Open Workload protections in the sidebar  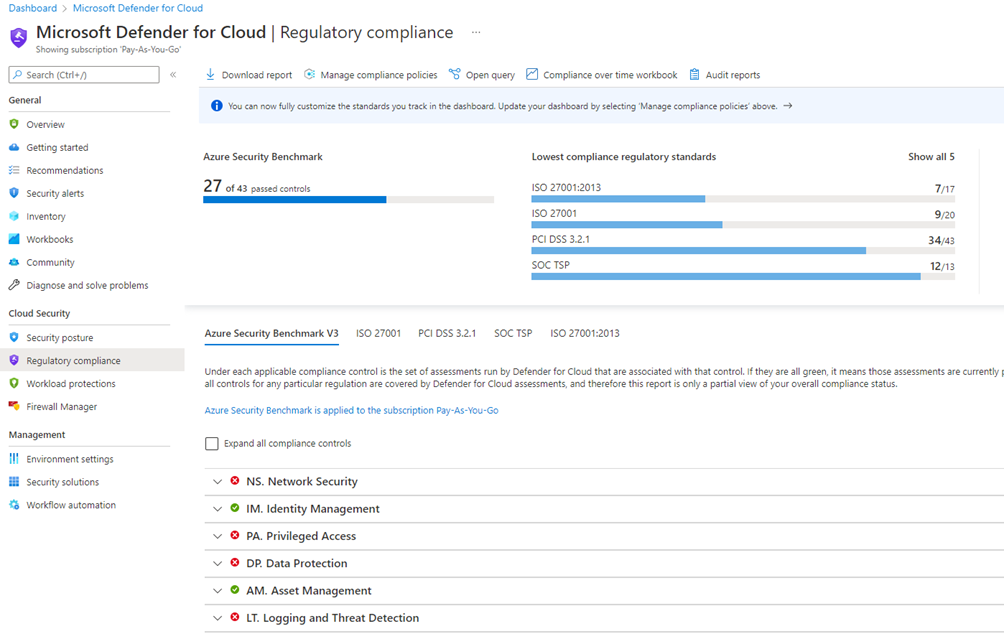coord(71,384)
